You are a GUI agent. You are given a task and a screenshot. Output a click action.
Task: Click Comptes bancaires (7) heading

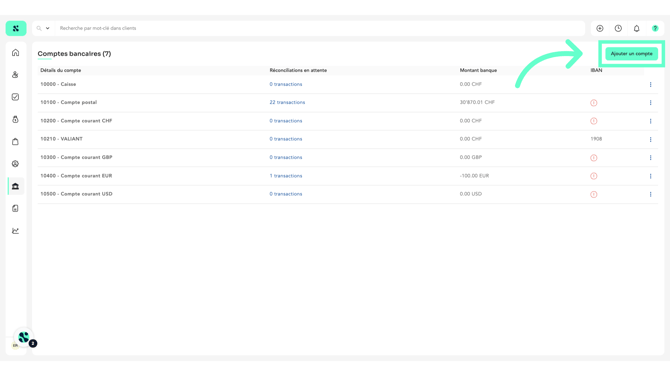[74, 53]
